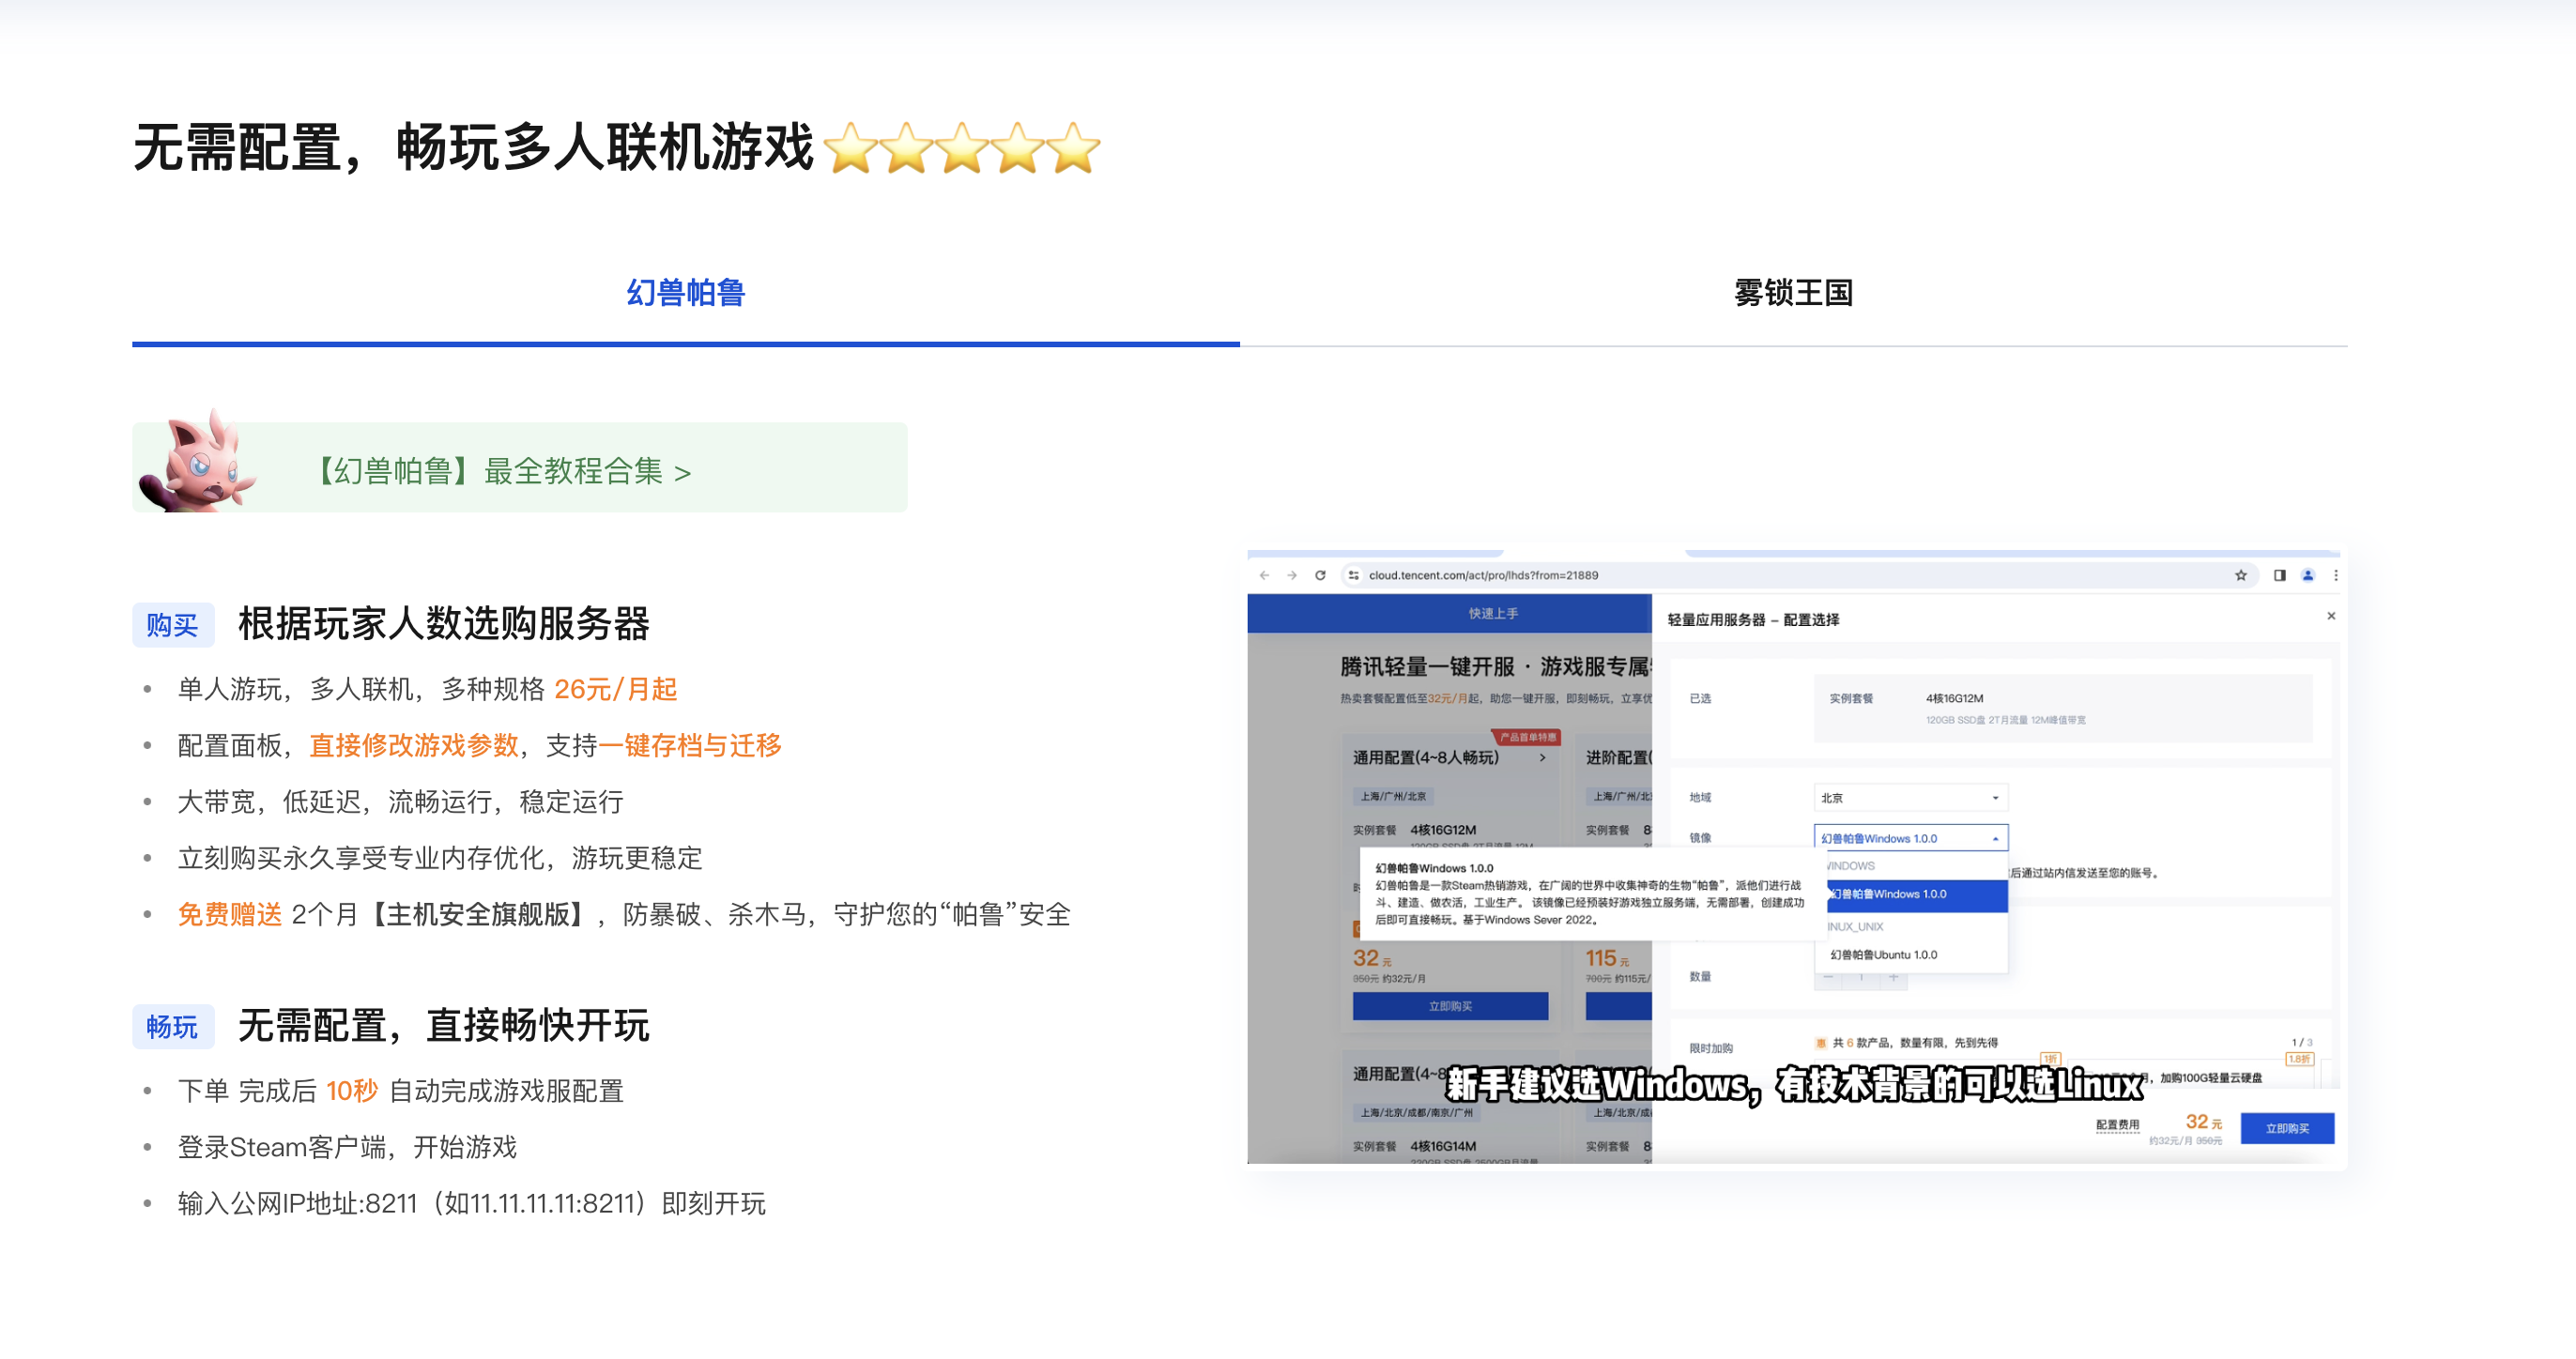Select the highlighted 幻兽帕鲁Windows 1.0.0 option
Viewport: 2576px width, 1359px height.
point(1916,894)
